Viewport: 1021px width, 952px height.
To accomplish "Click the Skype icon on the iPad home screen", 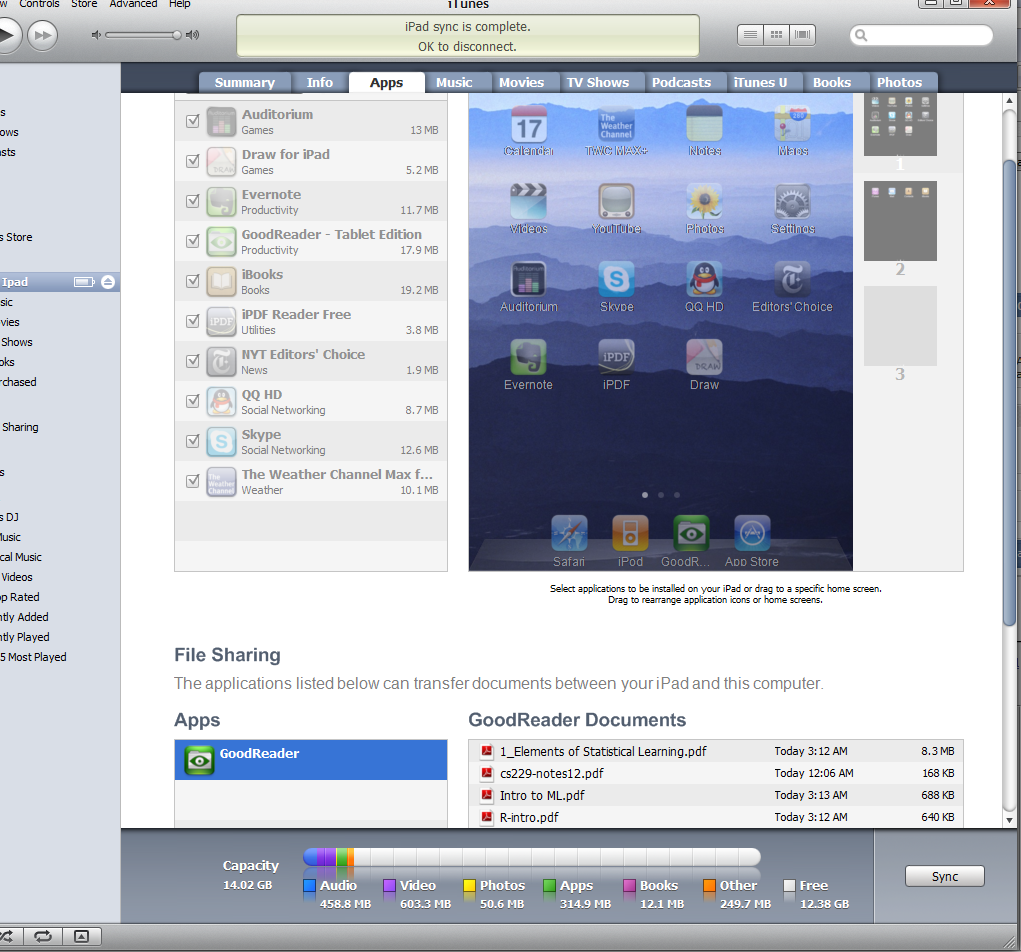I will click(x=616, y=279).
